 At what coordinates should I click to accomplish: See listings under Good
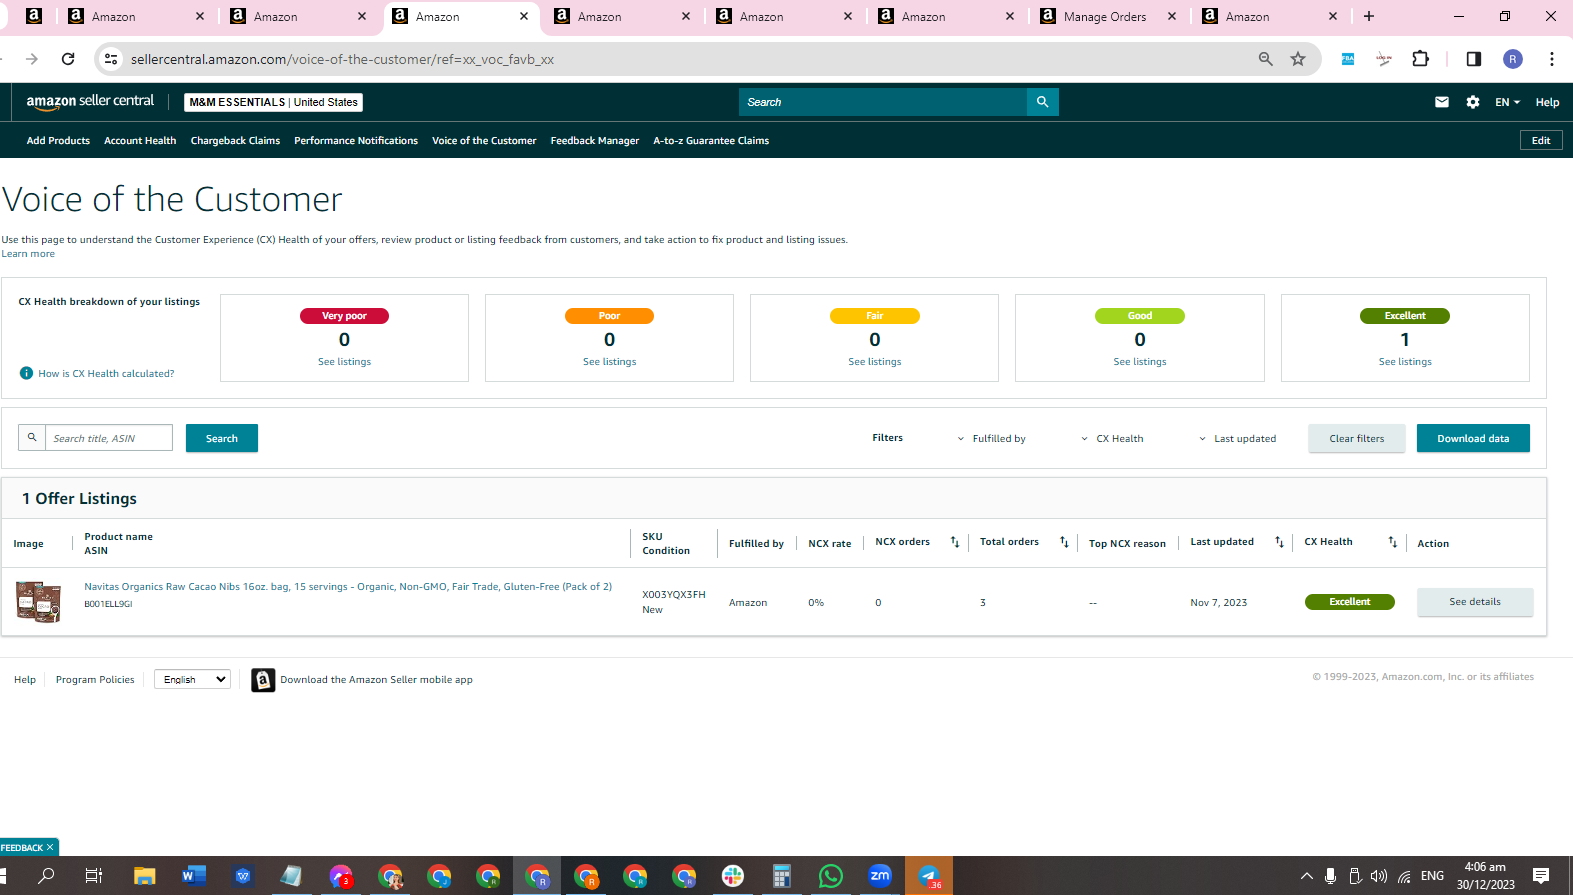click(x=1140, y=362)
